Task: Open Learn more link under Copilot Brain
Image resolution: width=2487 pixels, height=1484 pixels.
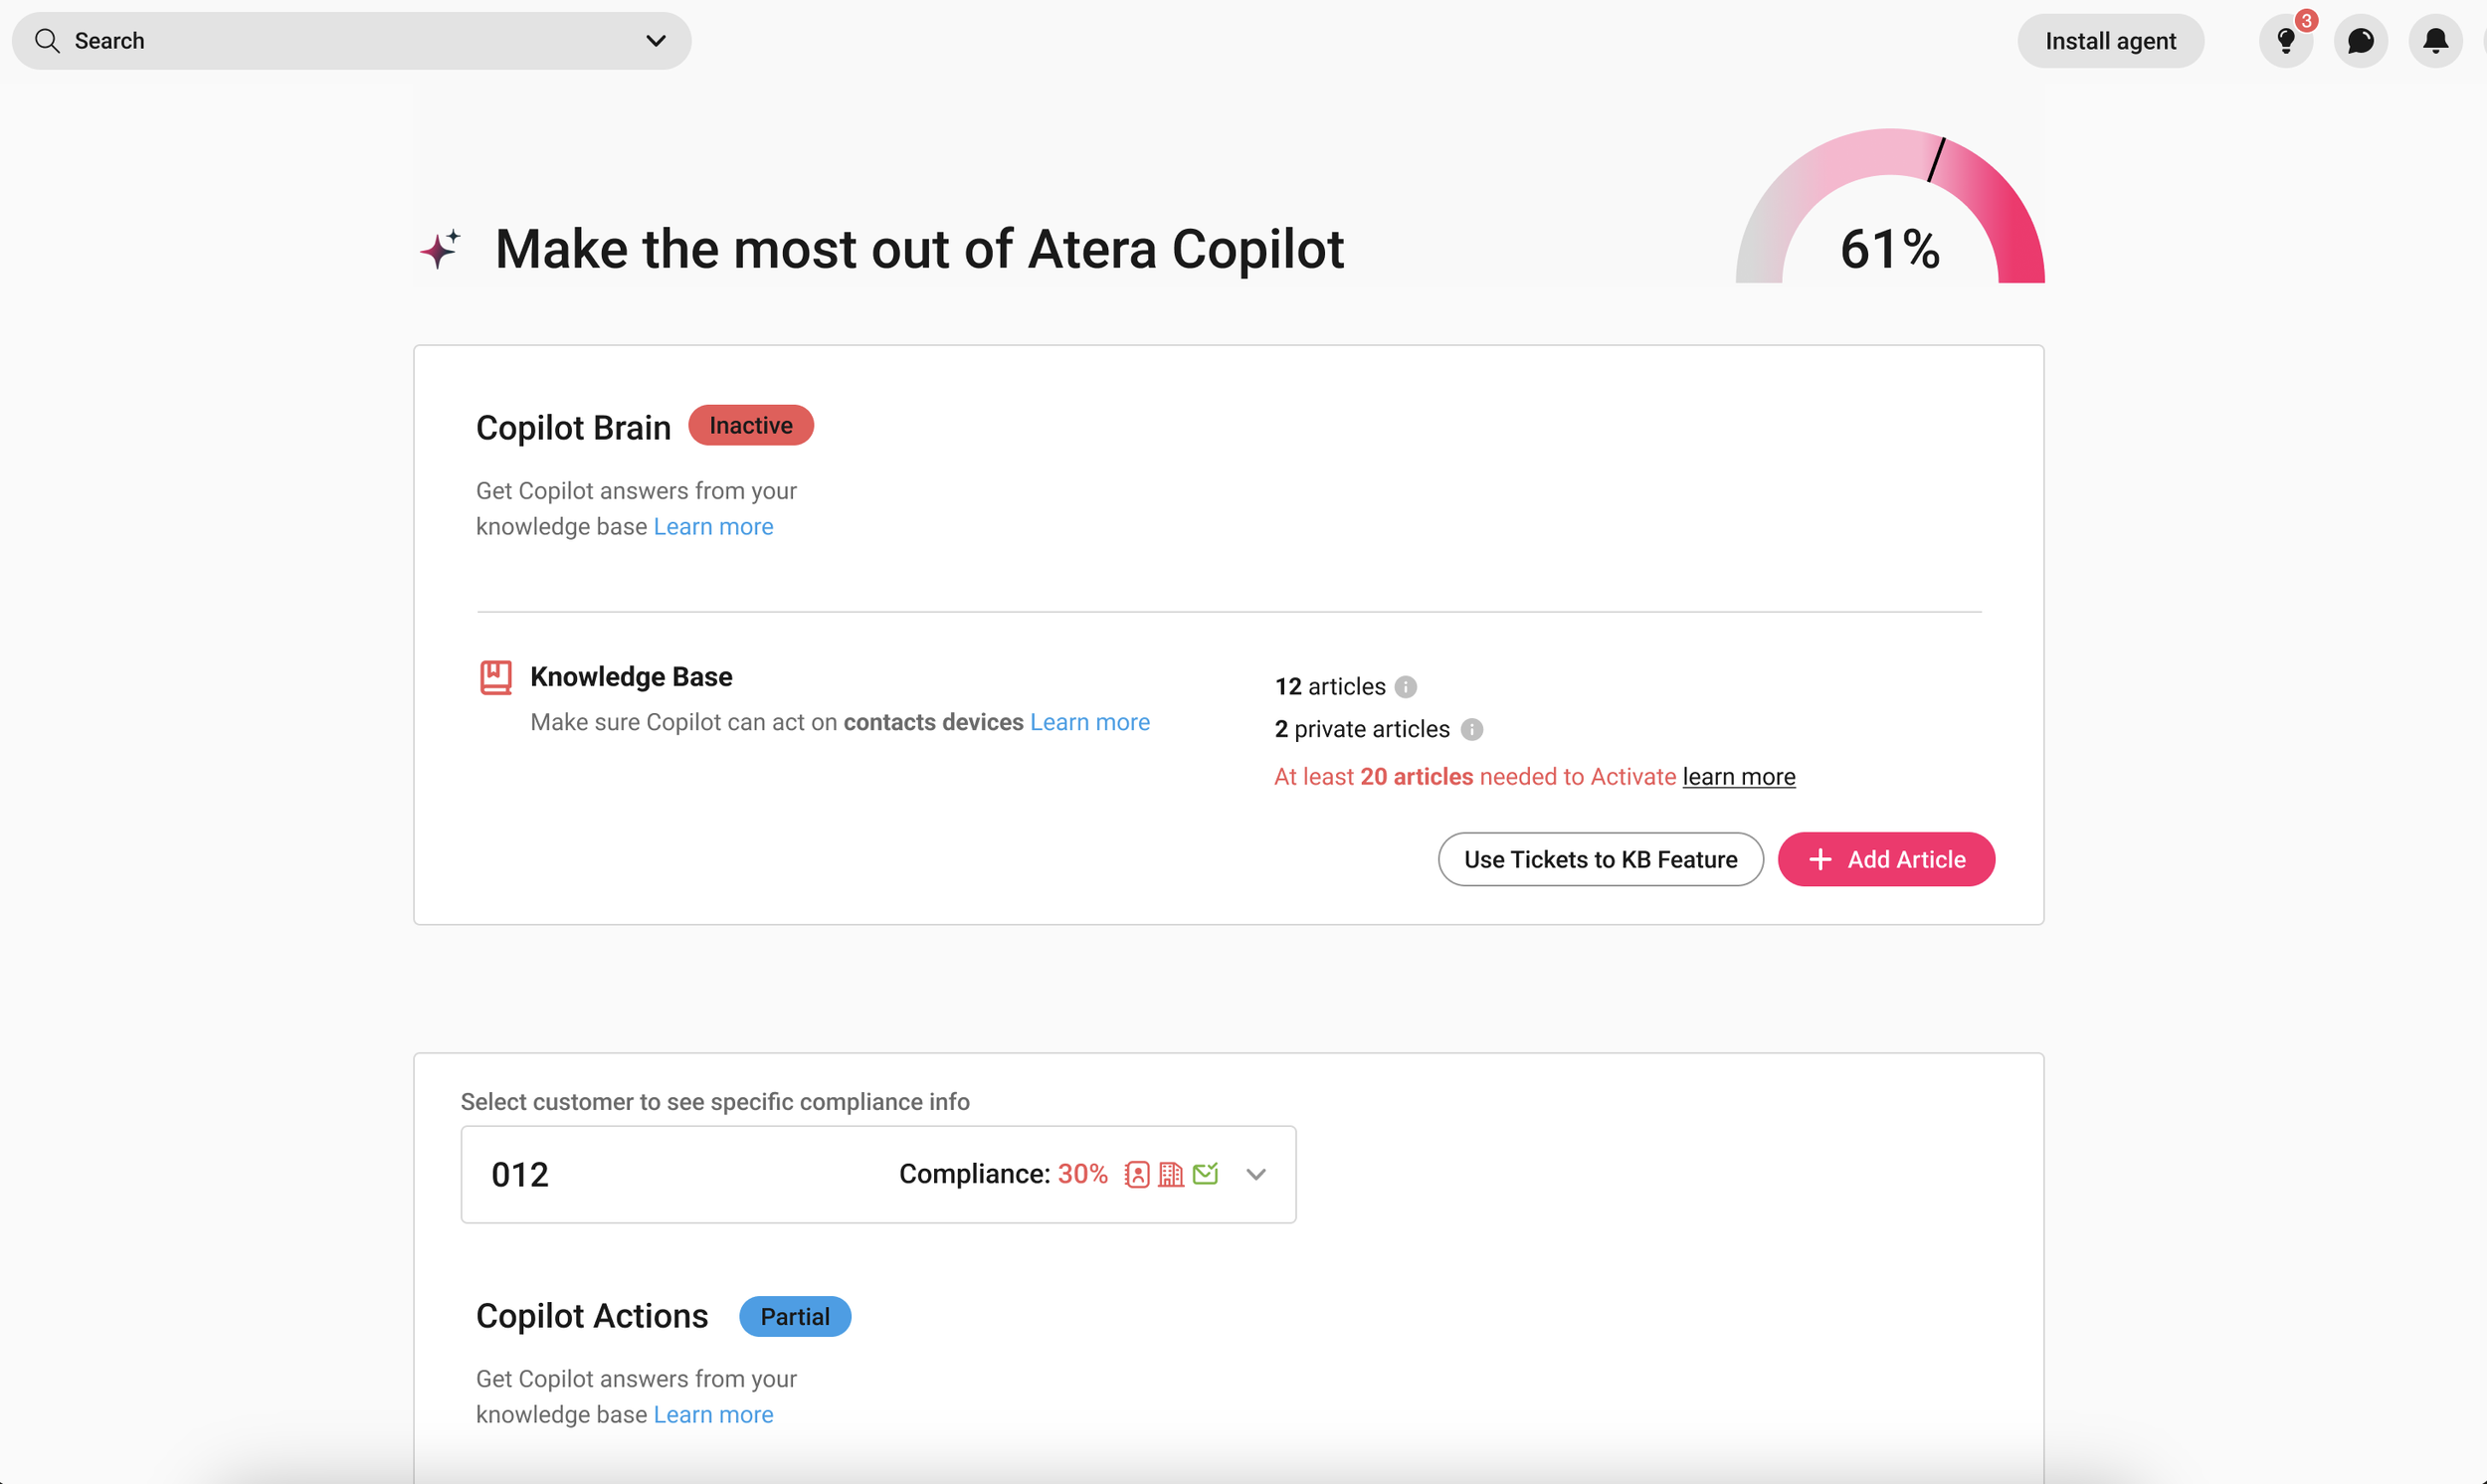Action: pyautogui.click(x=713, y=526)
